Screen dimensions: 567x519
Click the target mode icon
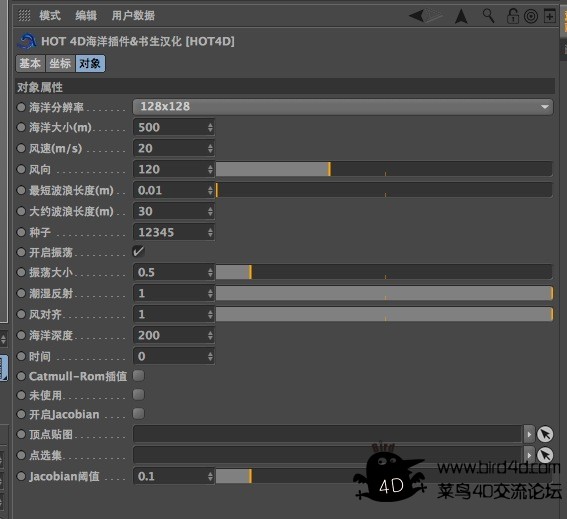[531, 17]
